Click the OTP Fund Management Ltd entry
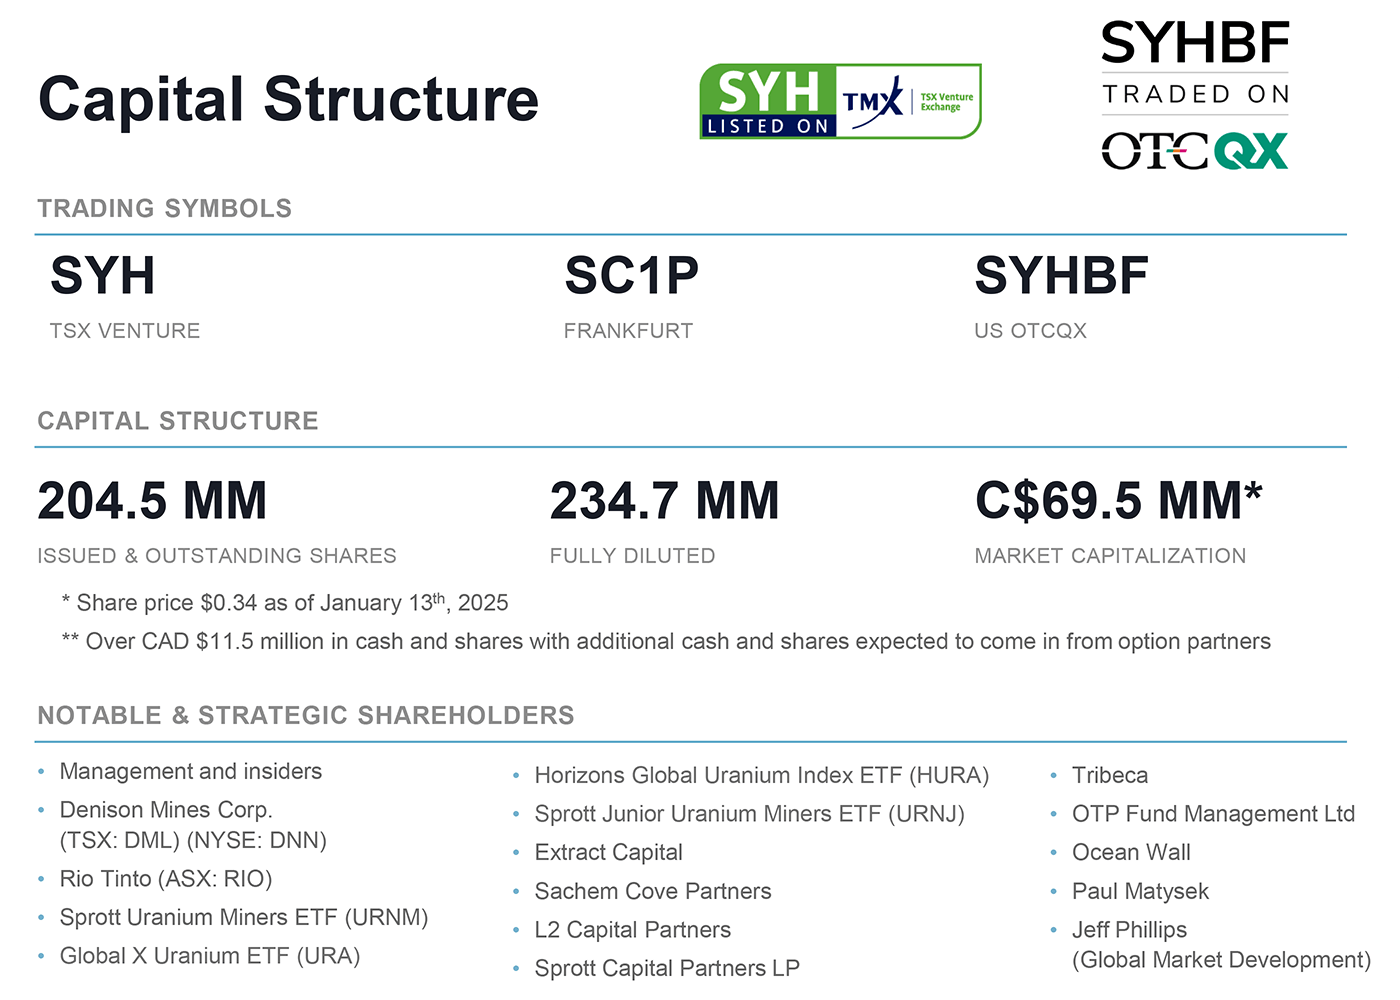 click(x=1213, y=815)
